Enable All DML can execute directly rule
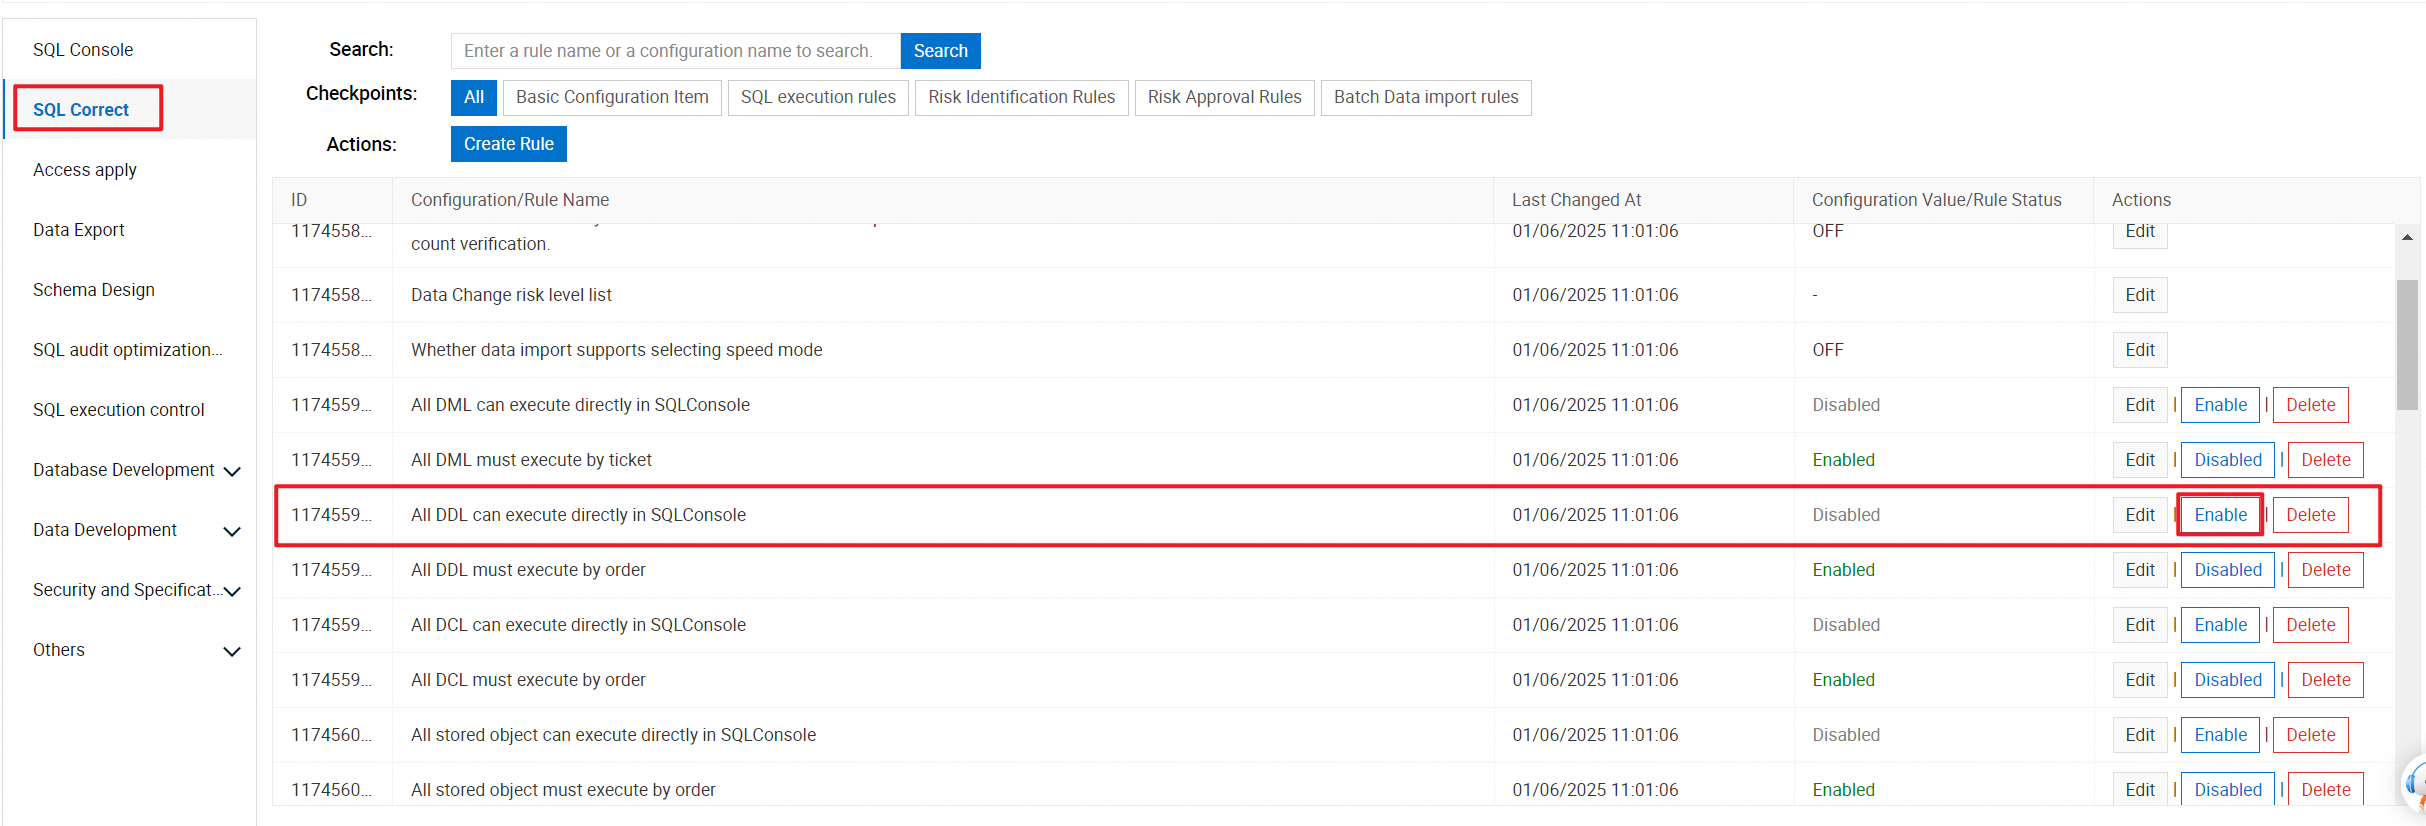Screen dimensions: 2426x826 (2220, 405)
